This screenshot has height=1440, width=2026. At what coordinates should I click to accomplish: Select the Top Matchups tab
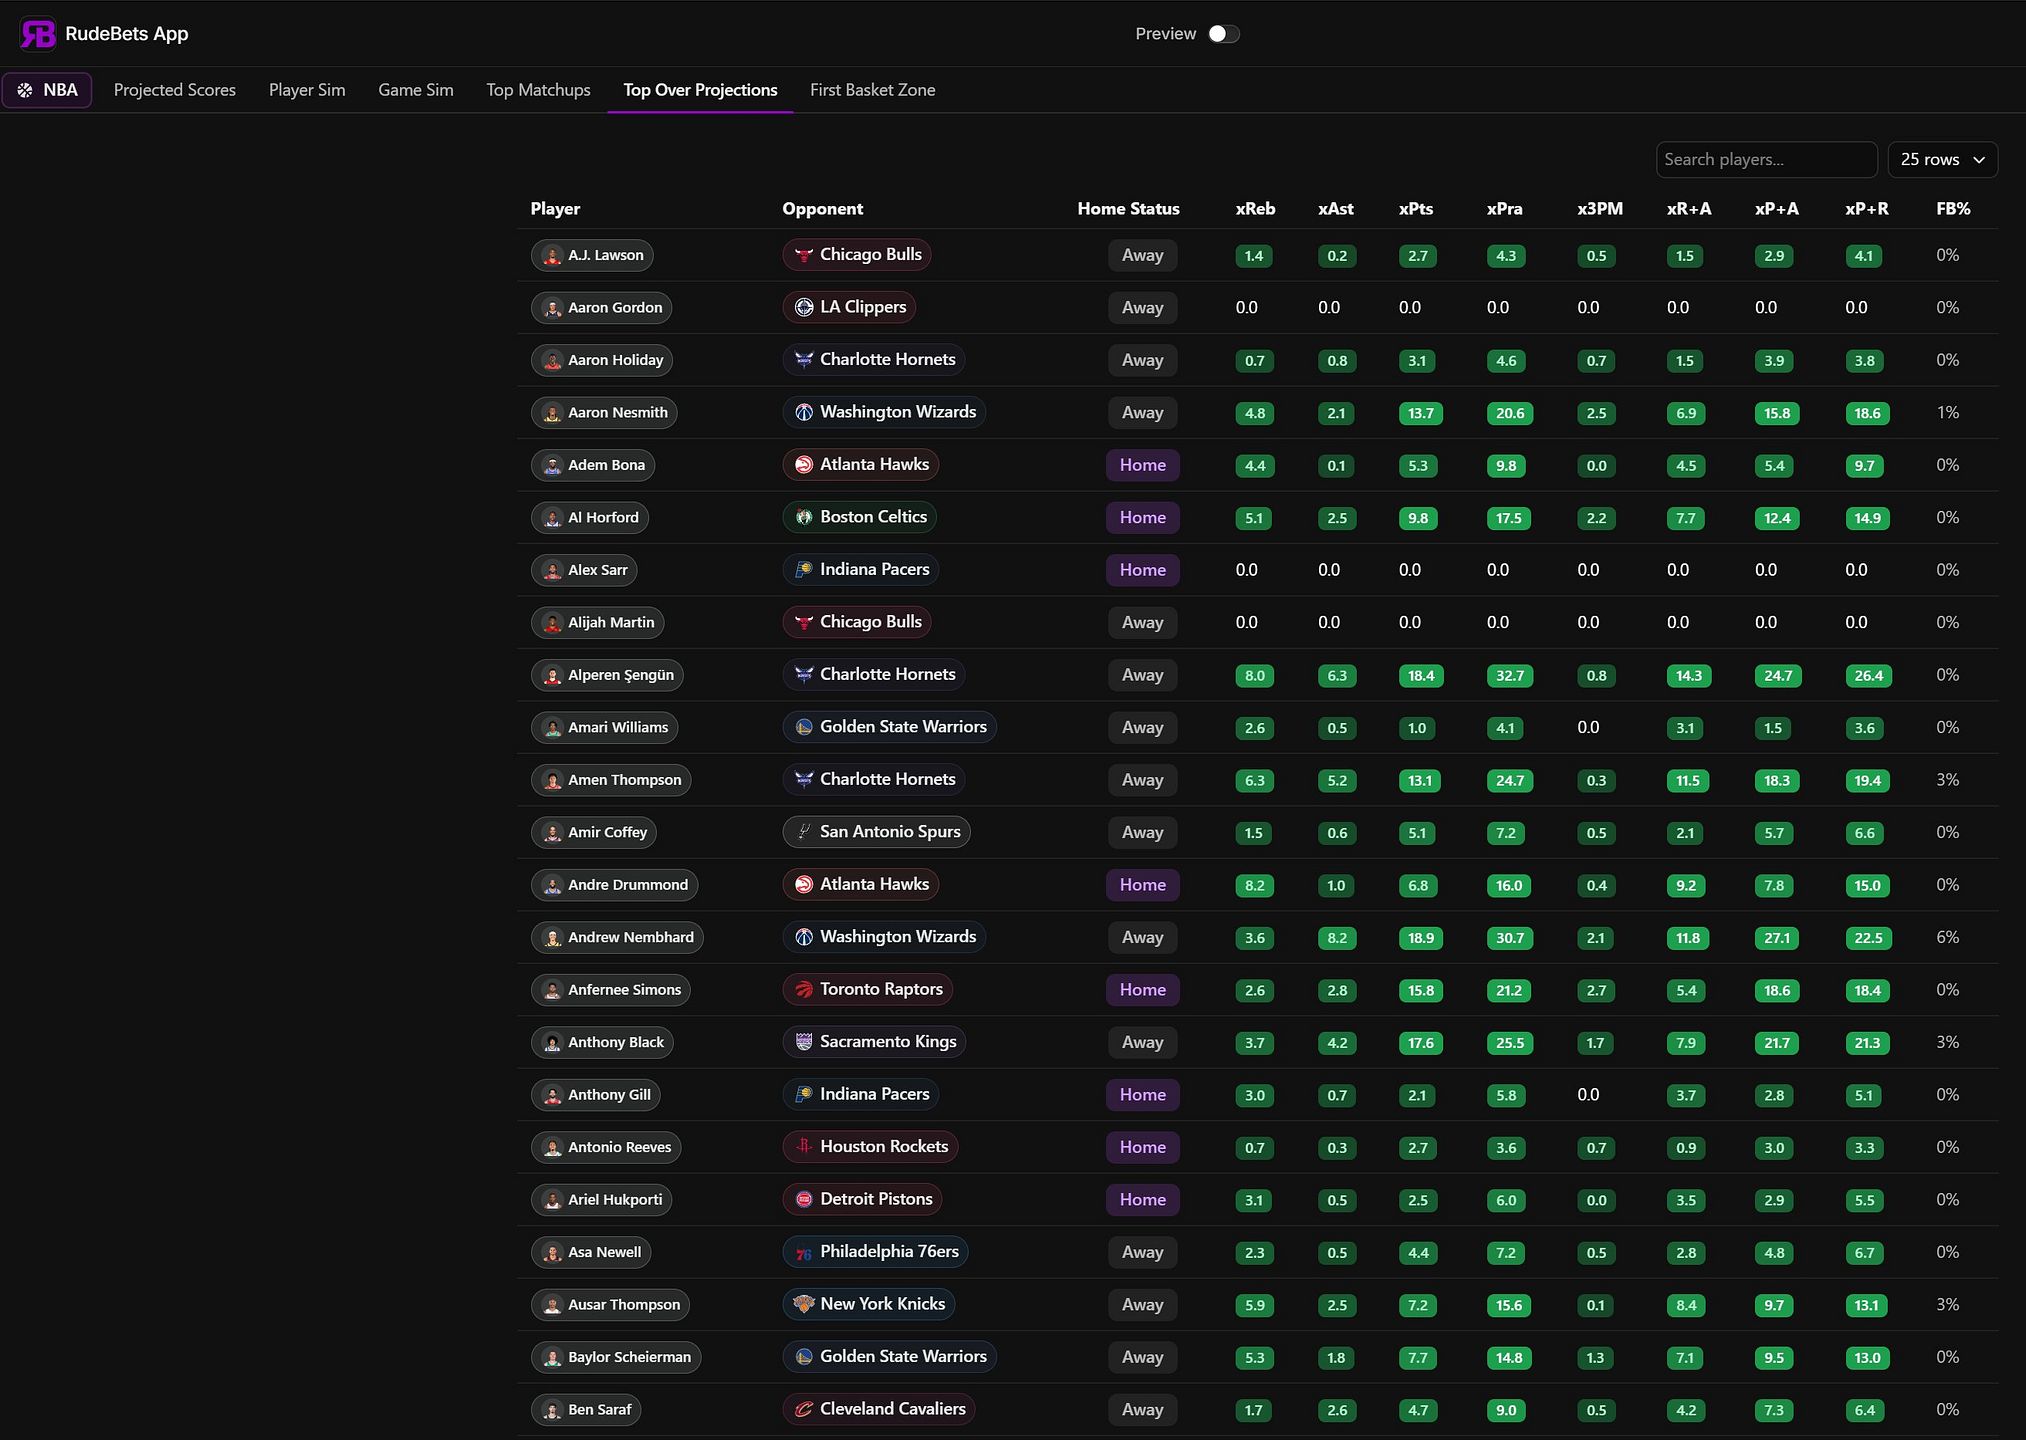click(x=538, y=90)
